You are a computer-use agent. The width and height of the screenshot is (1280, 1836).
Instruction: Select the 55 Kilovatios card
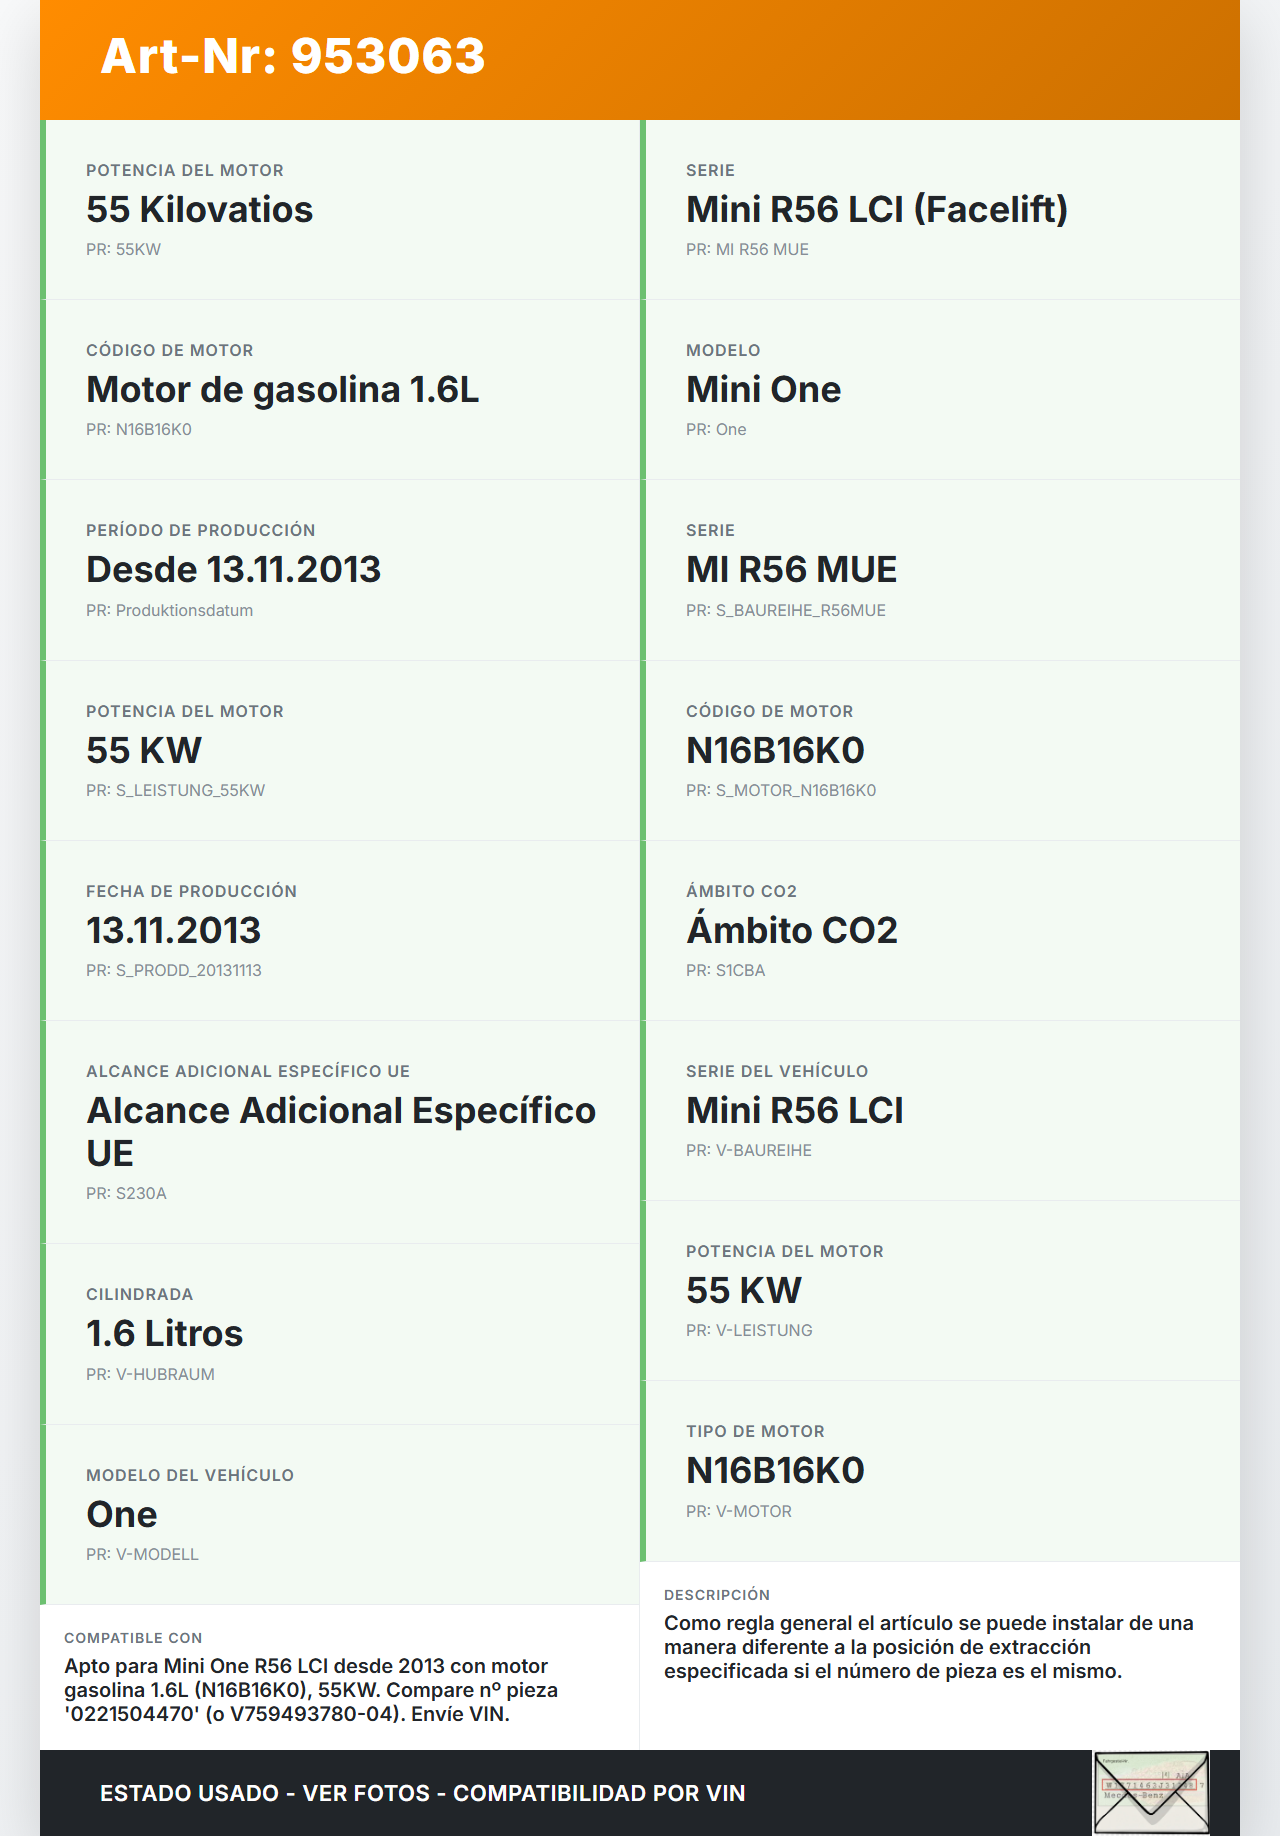[340, 210]
